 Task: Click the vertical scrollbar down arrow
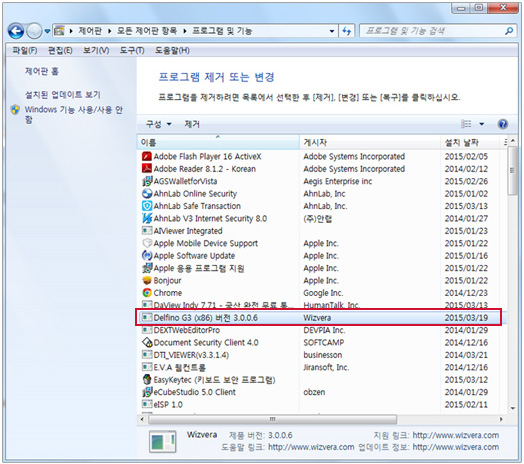pyautogui.click(x=513, y=408)
